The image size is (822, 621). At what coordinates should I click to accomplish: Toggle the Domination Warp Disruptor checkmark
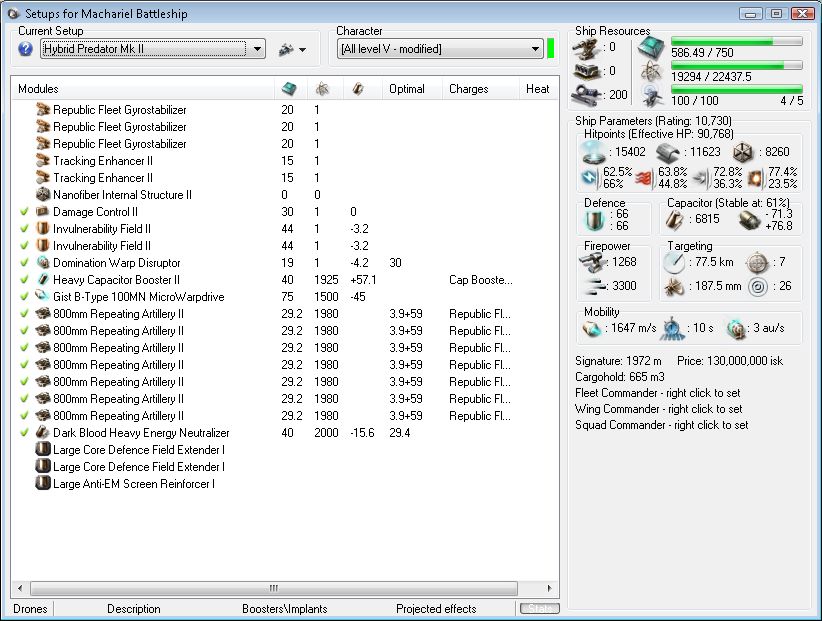point(24,263)
